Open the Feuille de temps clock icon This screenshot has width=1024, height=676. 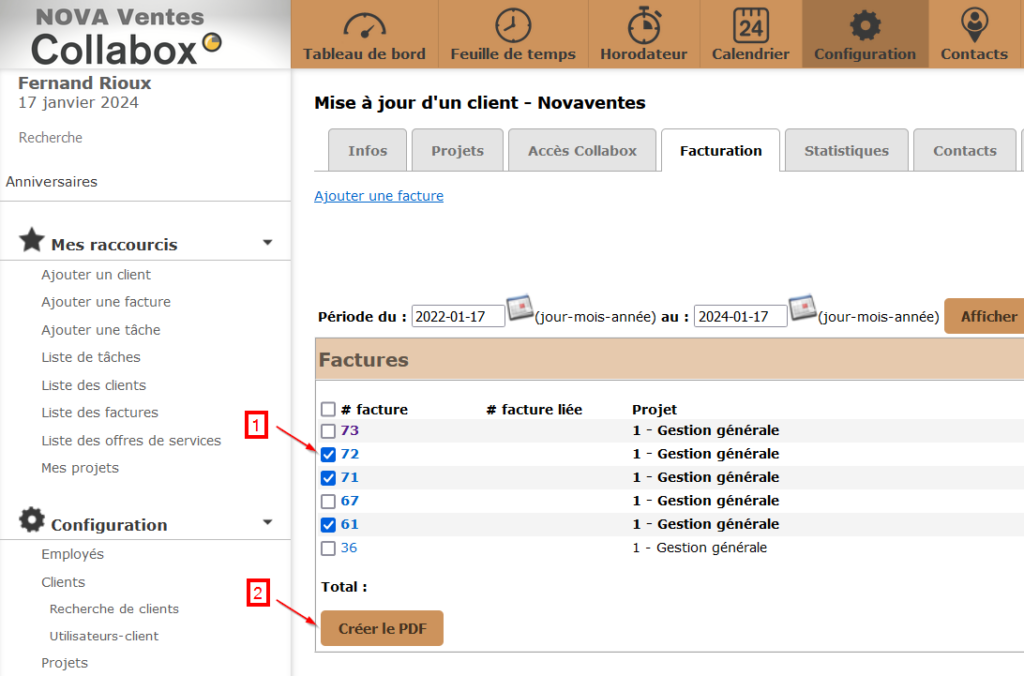tap(513, 26)
